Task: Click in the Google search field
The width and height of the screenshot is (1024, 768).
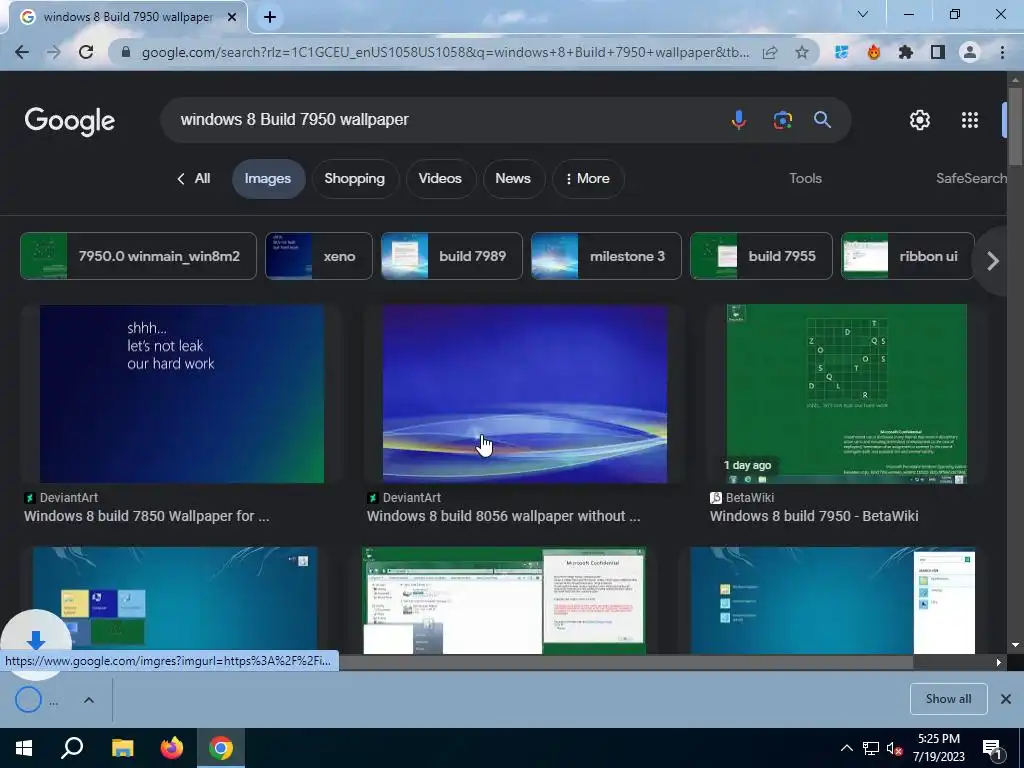Action: tap(444, 120)
